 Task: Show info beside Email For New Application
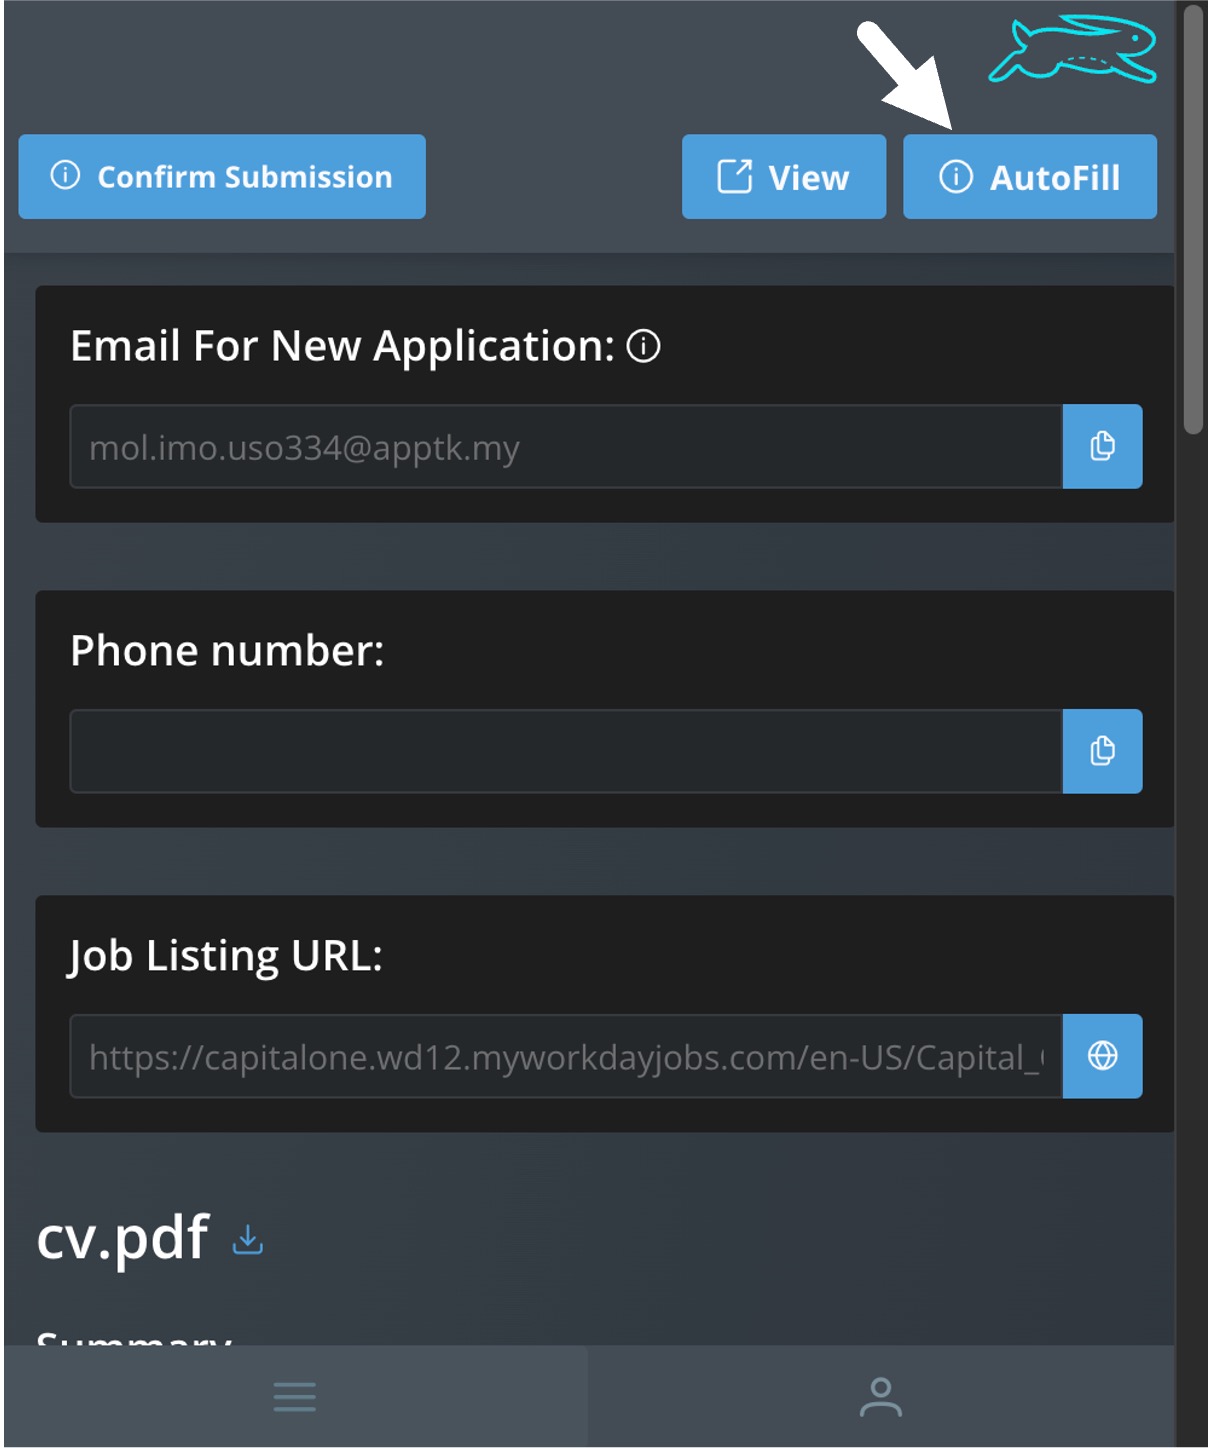coord(643,346)
